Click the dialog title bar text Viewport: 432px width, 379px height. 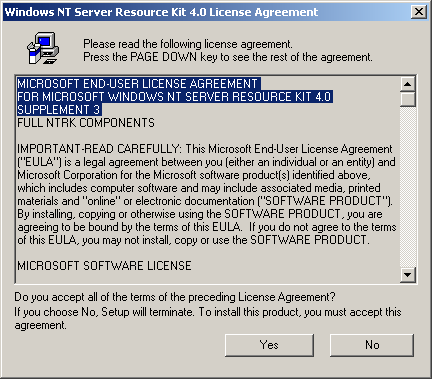[161, 12]
